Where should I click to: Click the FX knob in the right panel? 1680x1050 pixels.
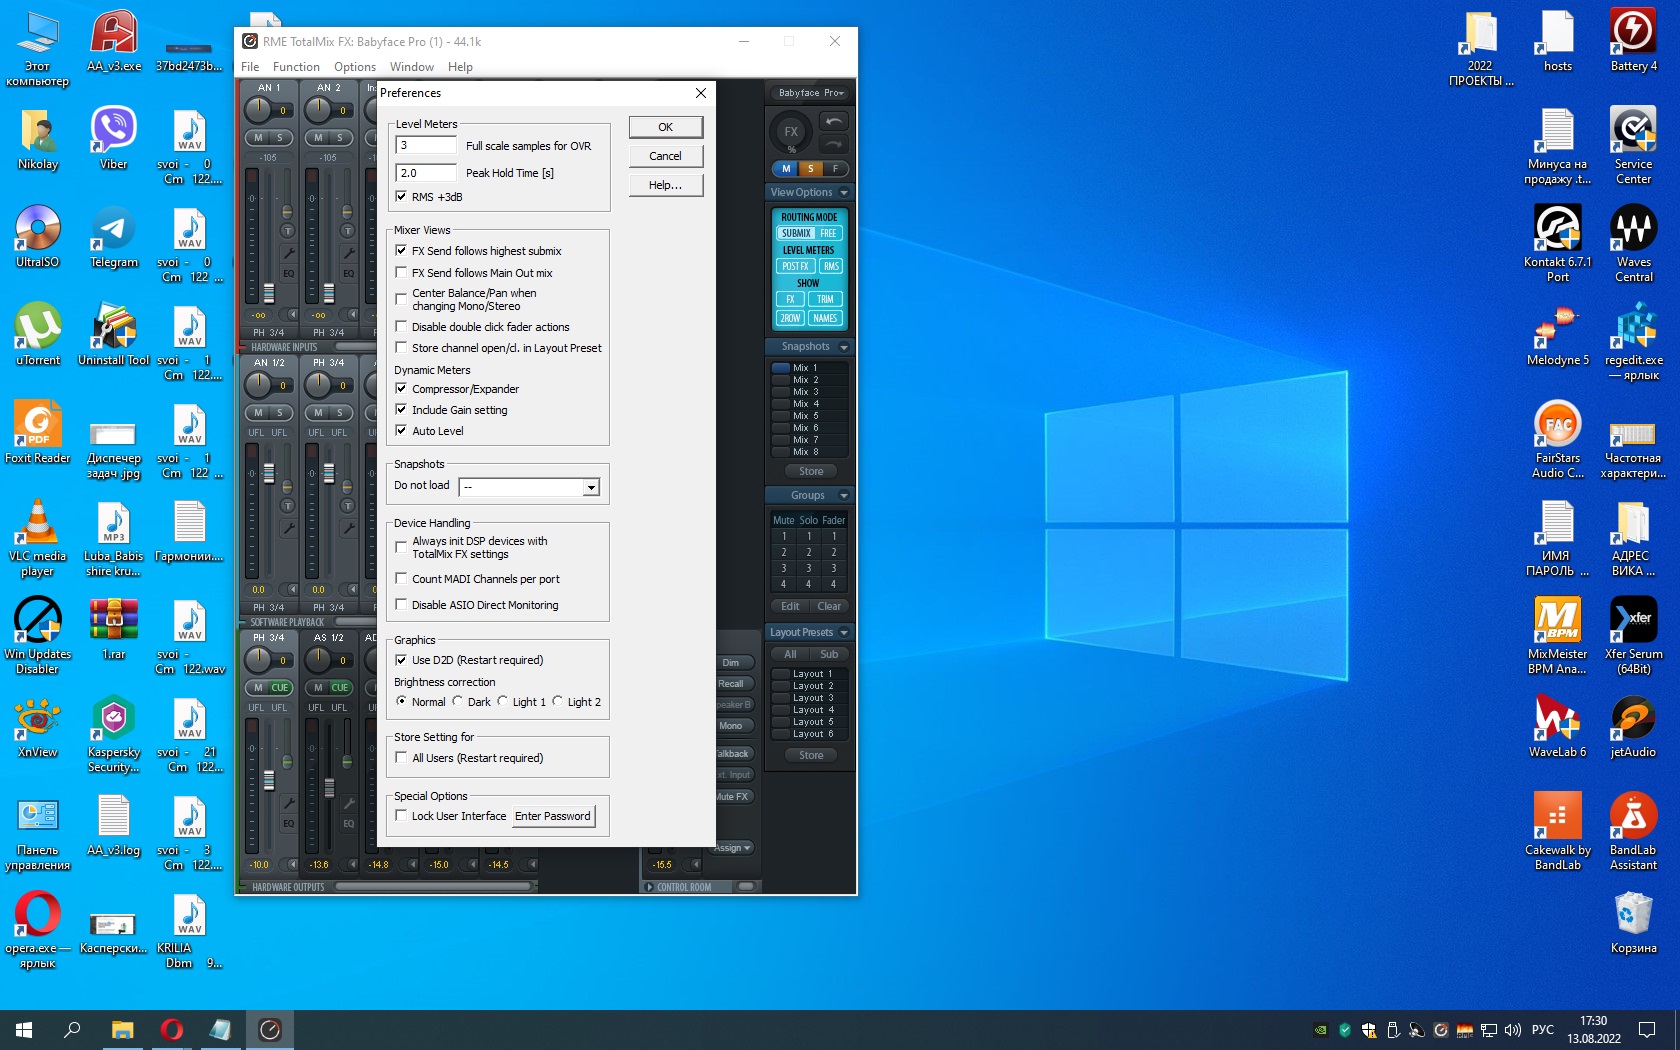click(791, 132)
